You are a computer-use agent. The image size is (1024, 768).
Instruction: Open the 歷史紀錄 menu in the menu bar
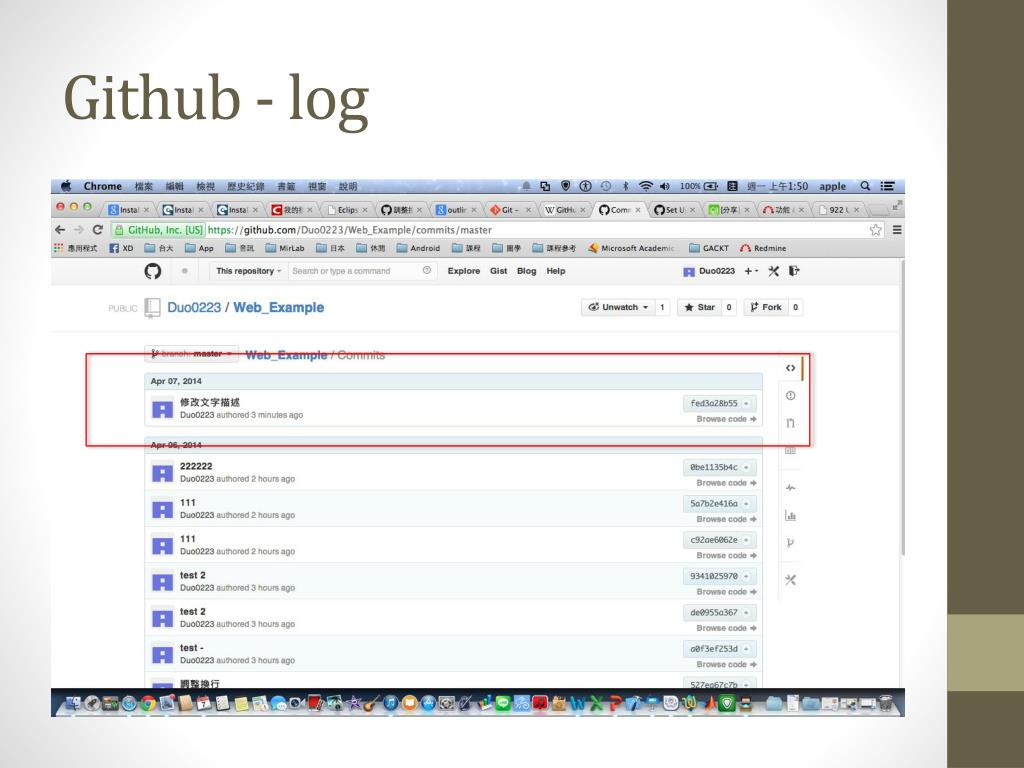(x=246, y=186)
